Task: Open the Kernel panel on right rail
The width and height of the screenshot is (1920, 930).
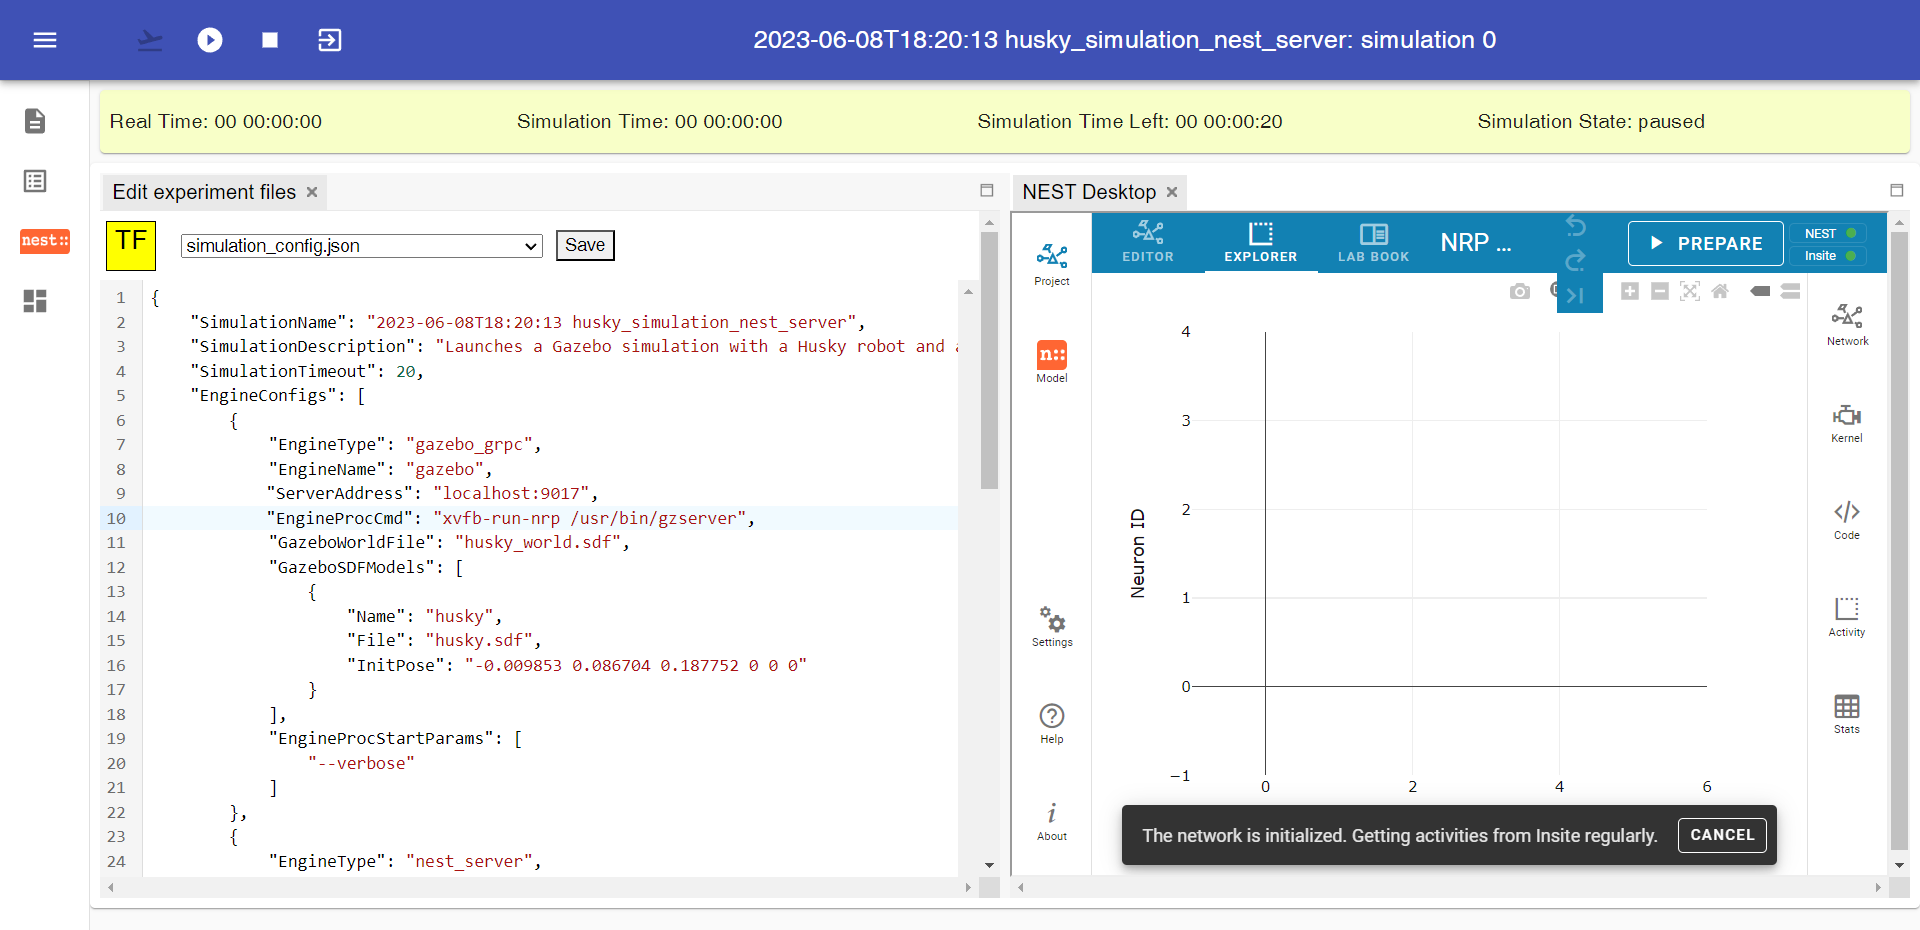Action: (x=1847, y=422)
